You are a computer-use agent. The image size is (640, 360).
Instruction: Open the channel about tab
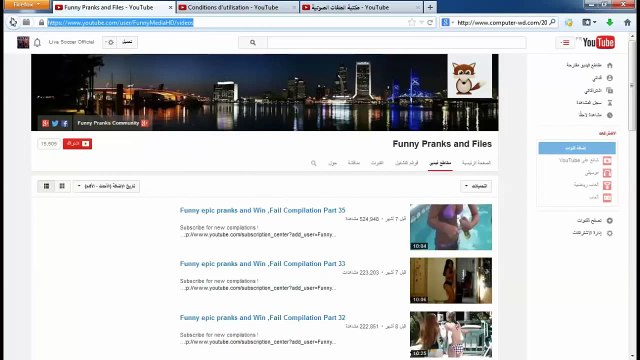(x=332, y=163)
